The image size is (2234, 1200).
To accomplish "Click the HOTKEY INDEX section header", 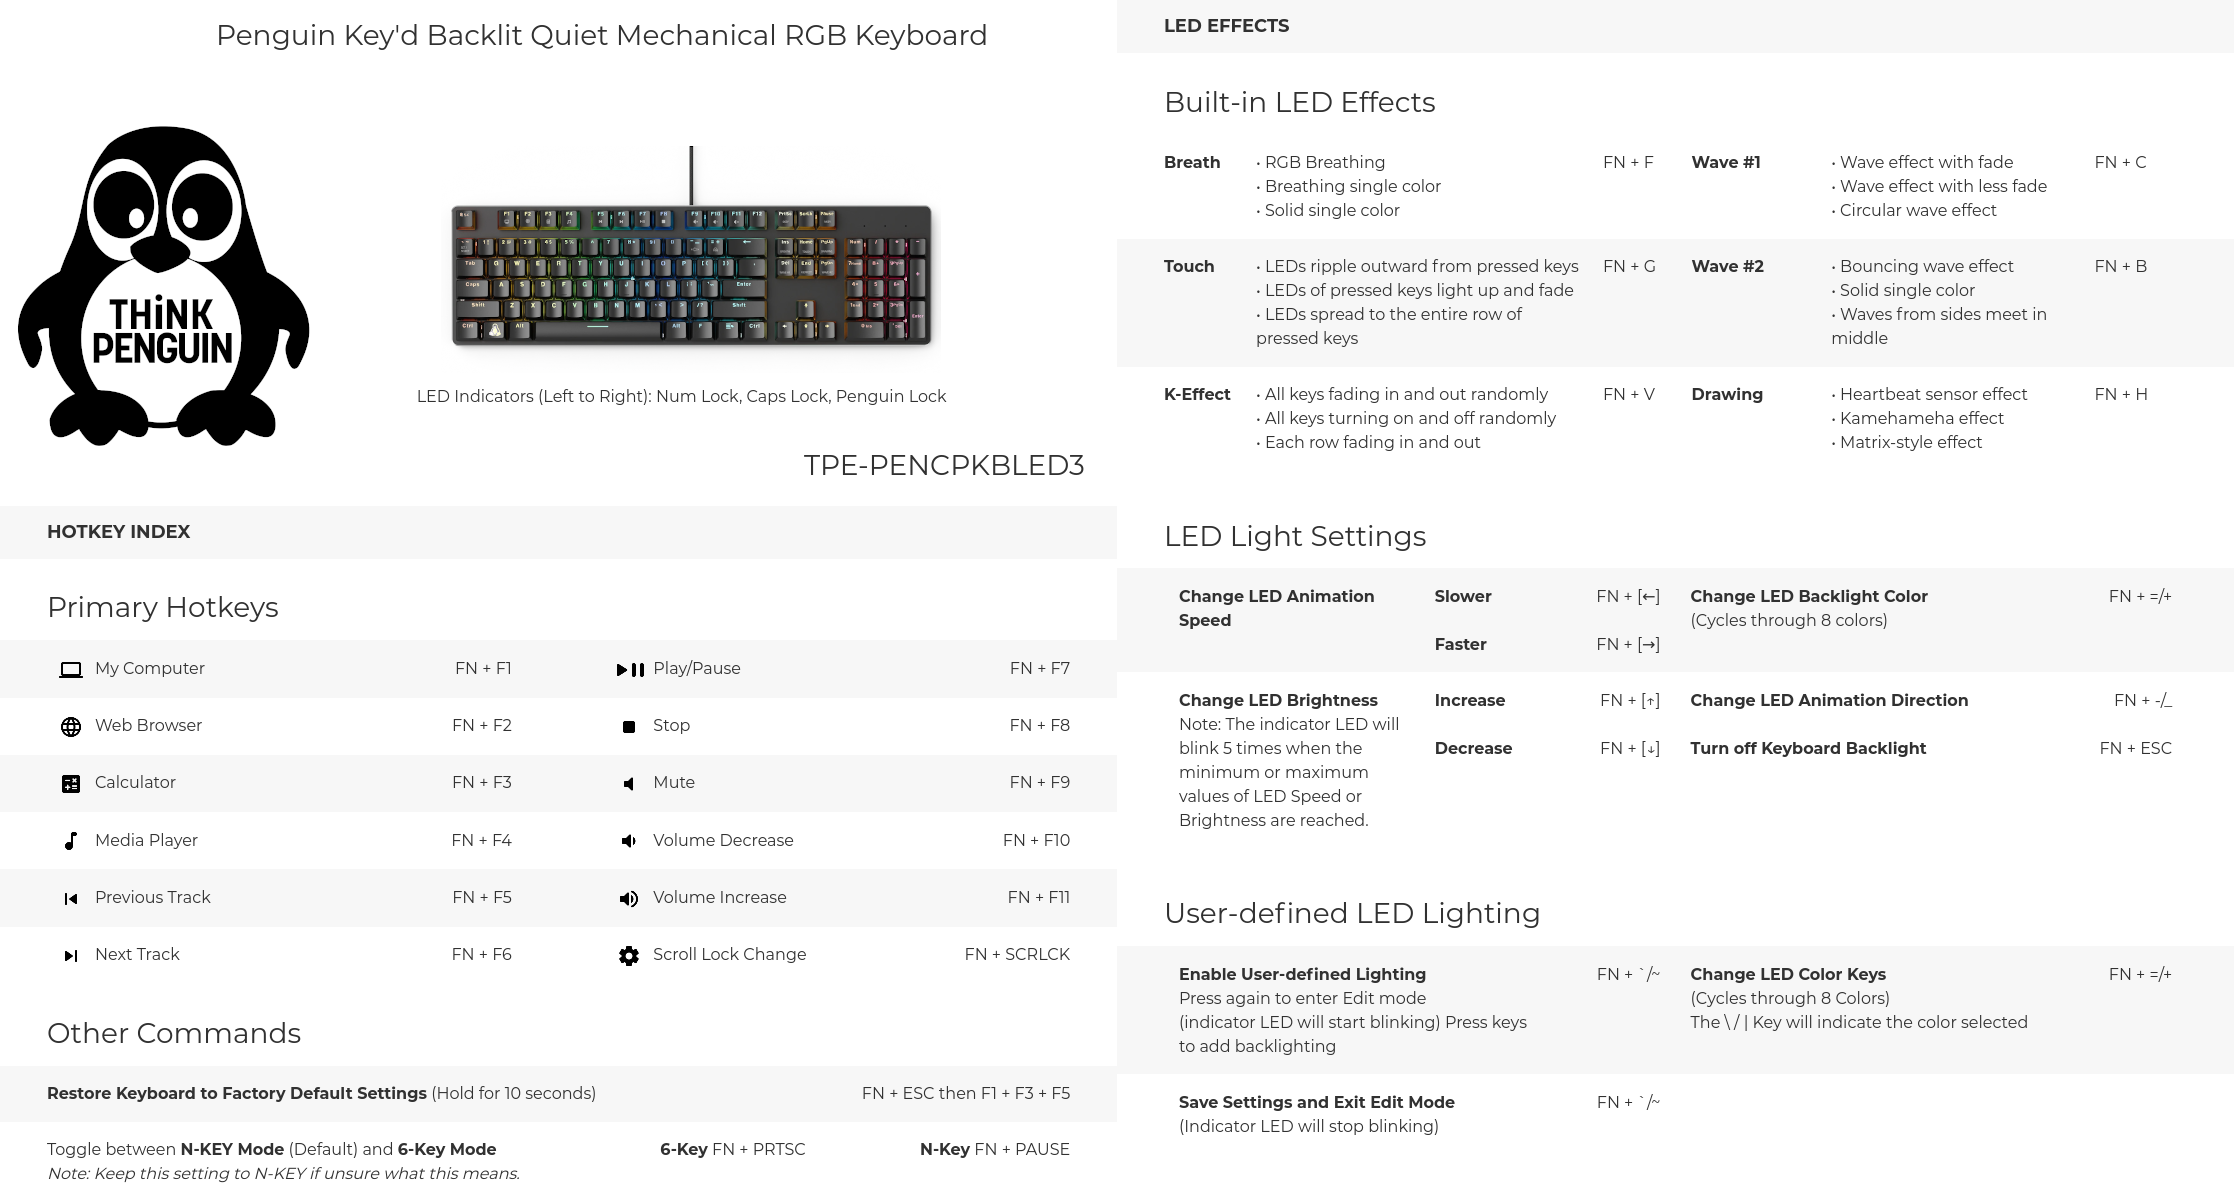I will coord(118,532).
